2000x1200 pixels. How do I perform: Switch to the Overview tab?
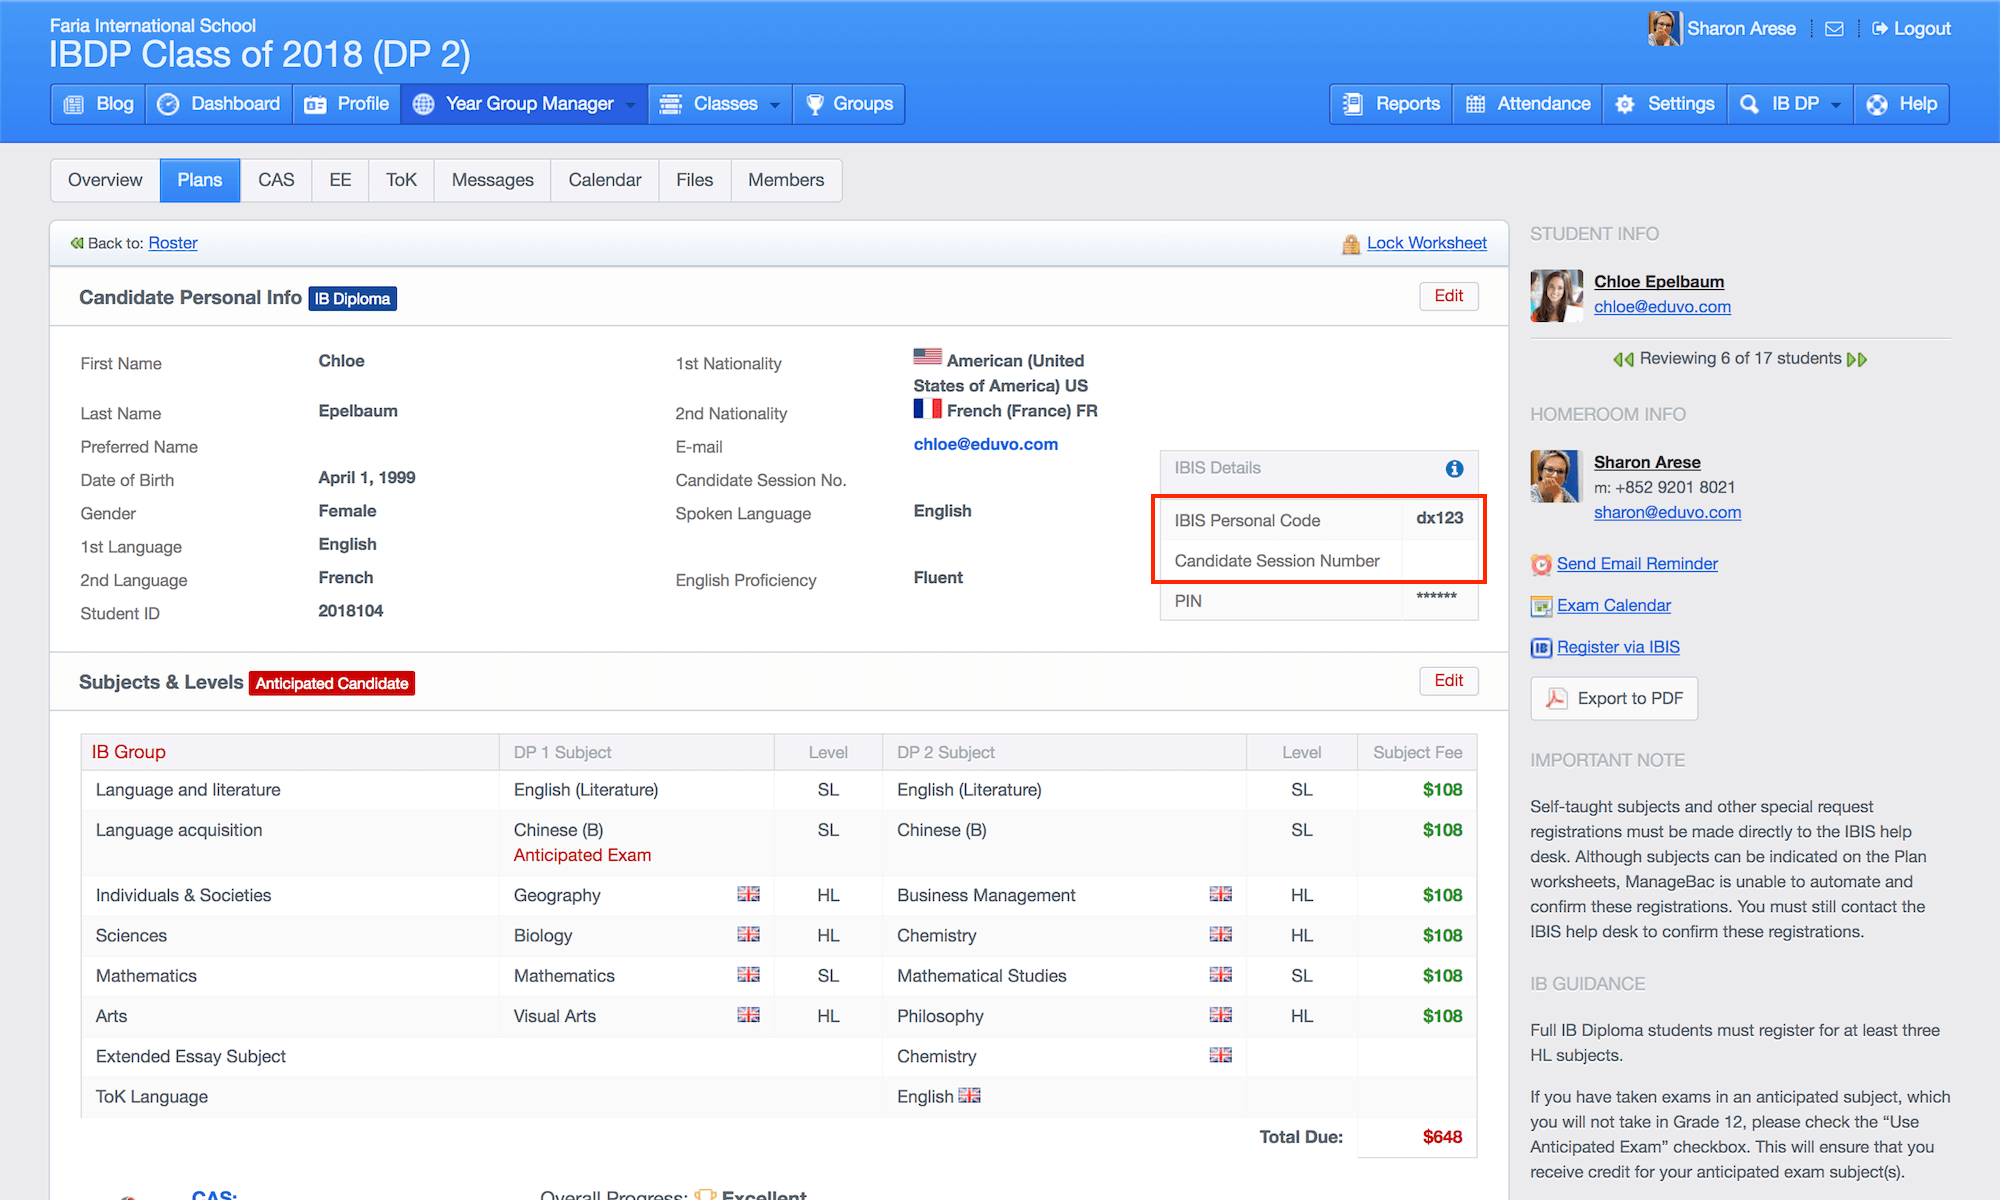(105, 180)
